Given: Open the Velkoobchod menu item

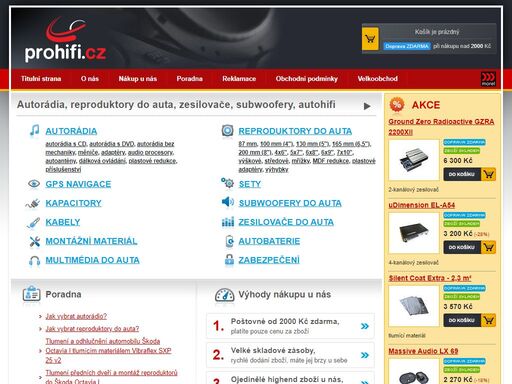Looking at the screenshot, I should 377,79.
